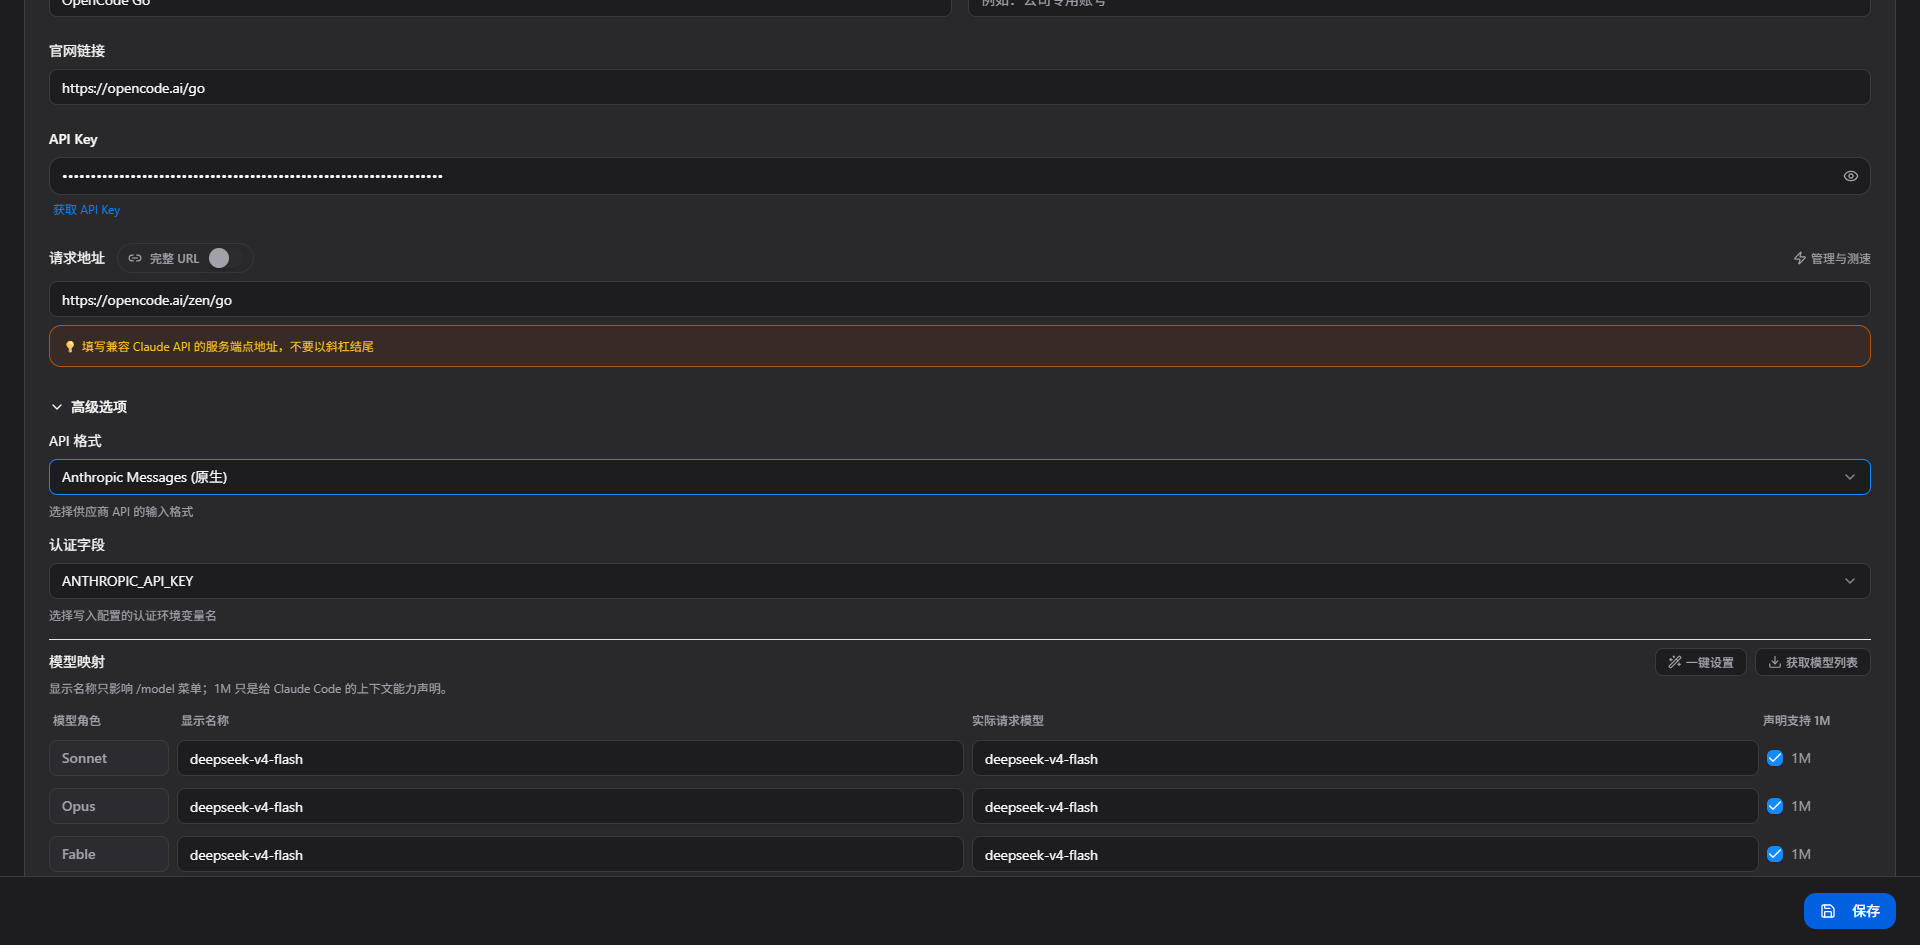Focus the 请求地址 endpoint field
Viewport: 1920px width, 945px height.
click(960, 299)
